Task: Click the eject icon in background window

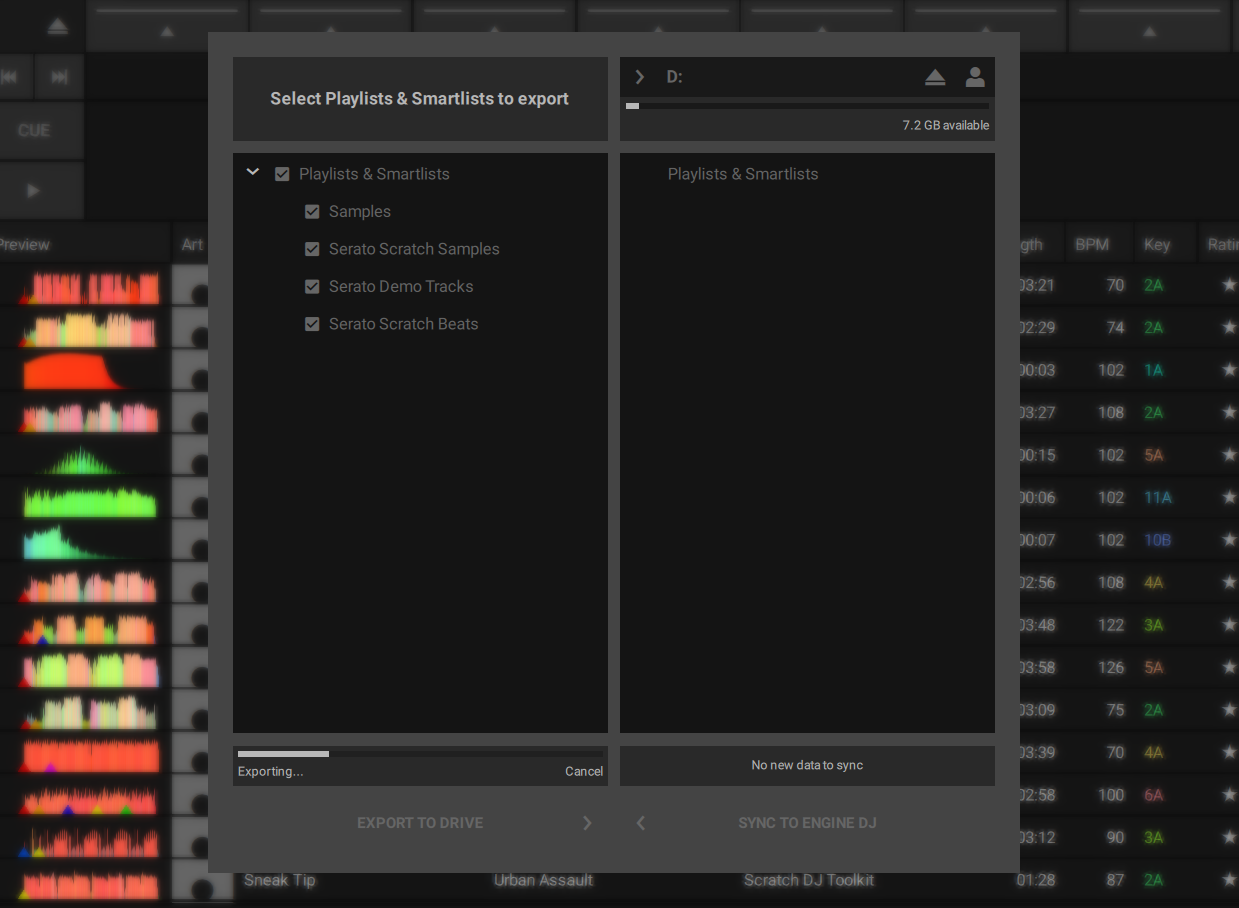Action: tap(58, 26)
